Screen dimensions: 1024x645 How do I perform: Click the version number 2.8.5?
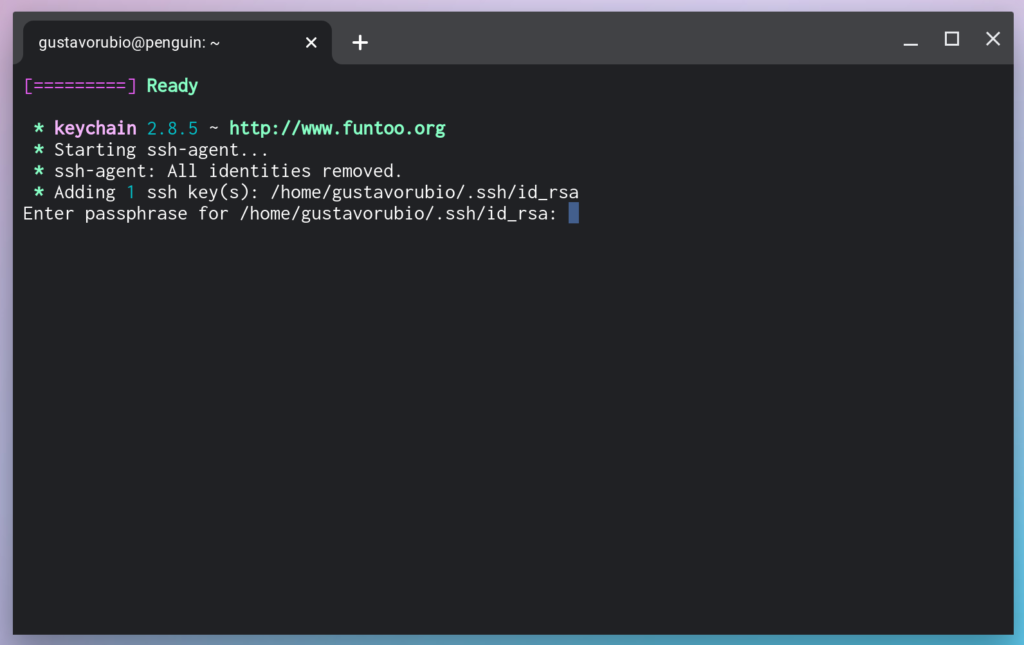(x=172, y=128)
